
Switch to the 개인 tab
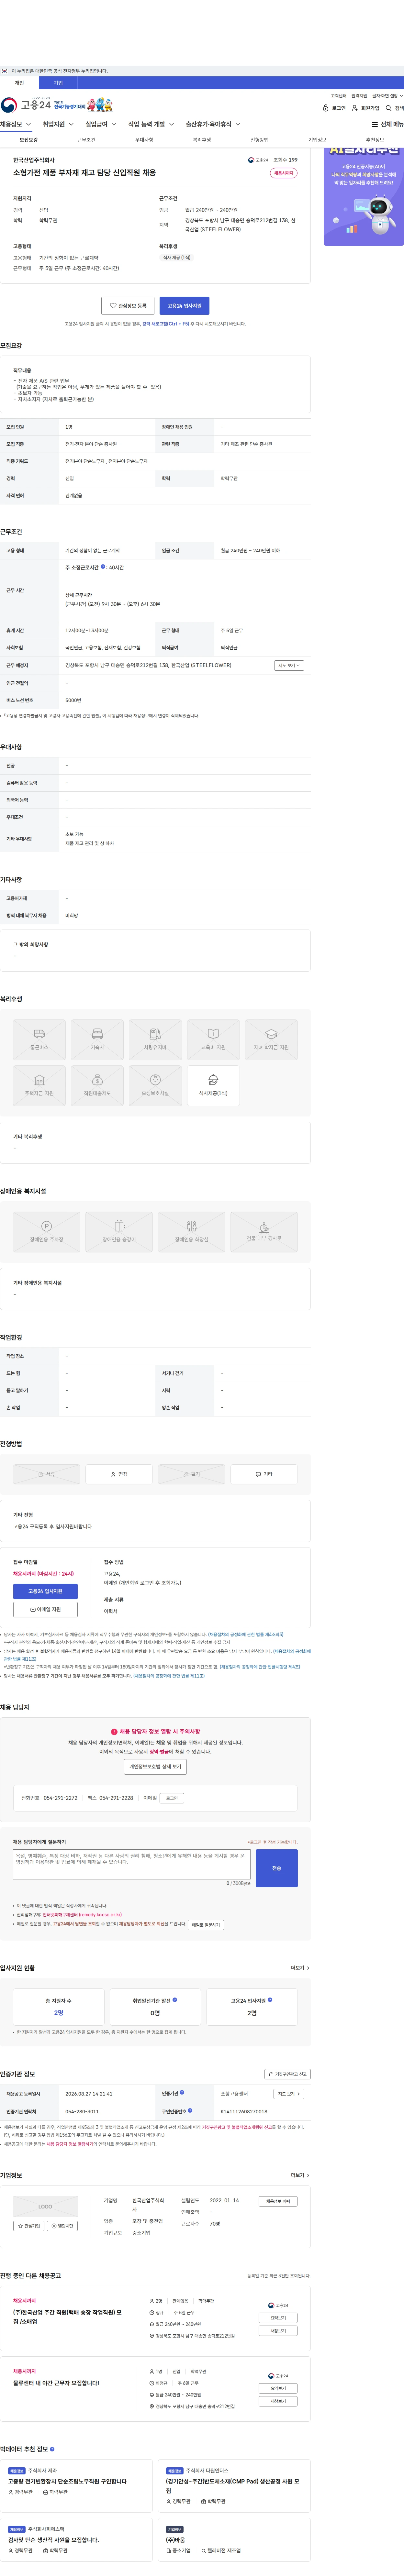(x=19, y=83)
